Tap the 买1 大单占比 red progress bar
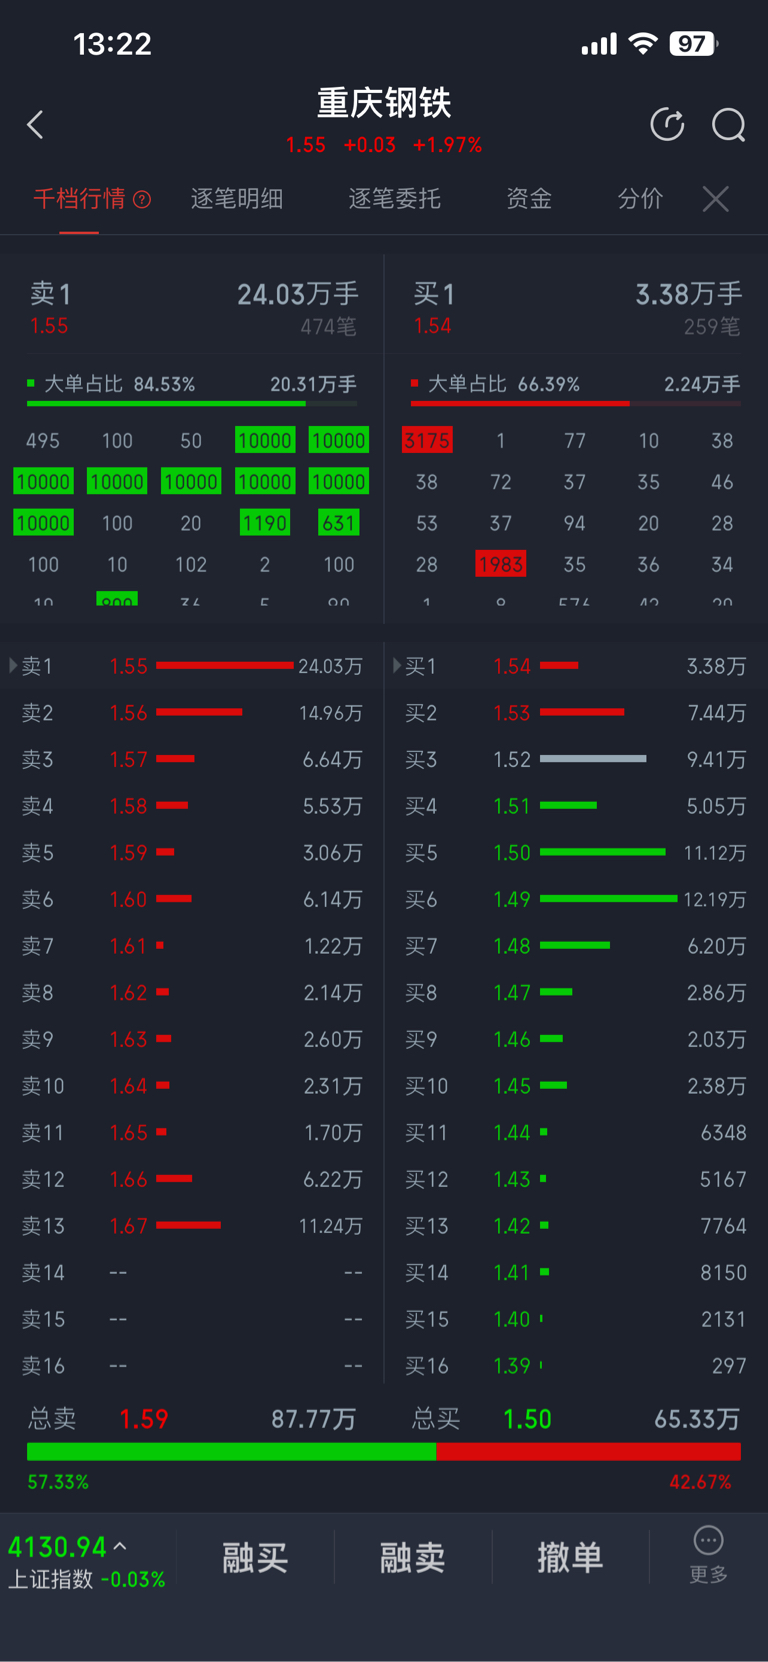The image size is (768, 1662). click(x=576, y=403)
